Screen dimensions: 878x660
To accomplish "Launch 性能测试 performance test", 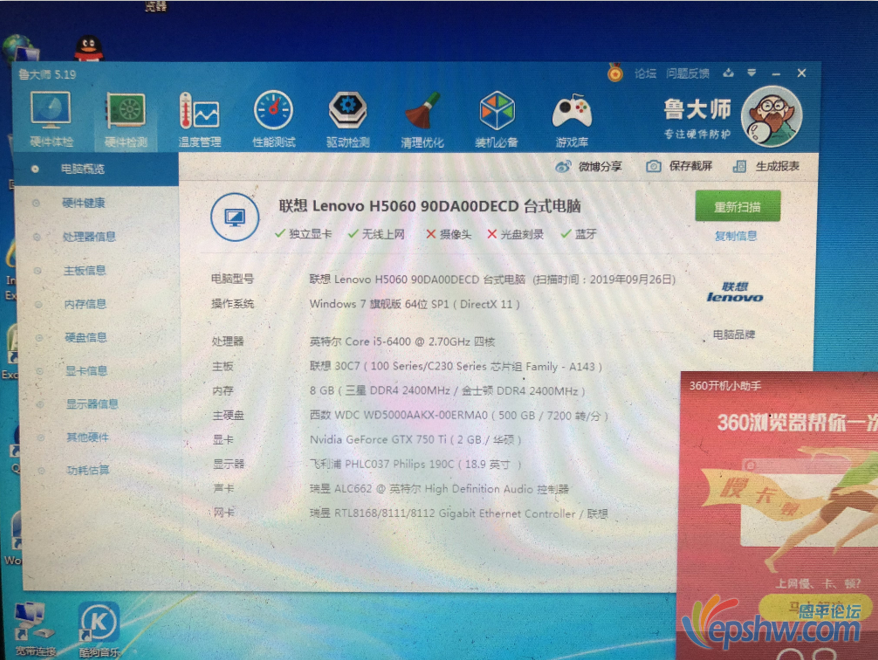I will (x=273, y=119).
